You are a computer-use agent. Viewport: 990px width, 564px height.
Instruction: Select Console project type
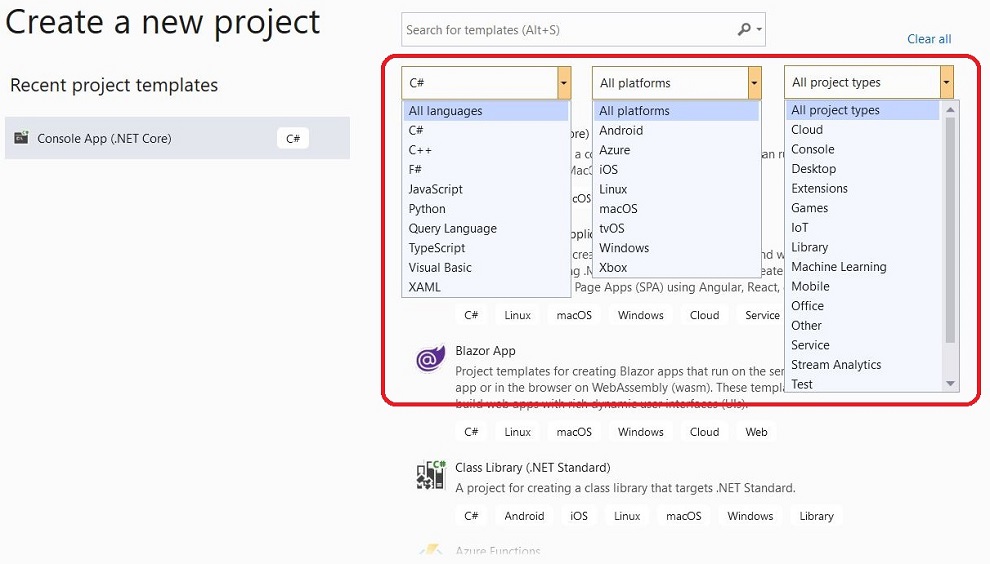[863, 149]
